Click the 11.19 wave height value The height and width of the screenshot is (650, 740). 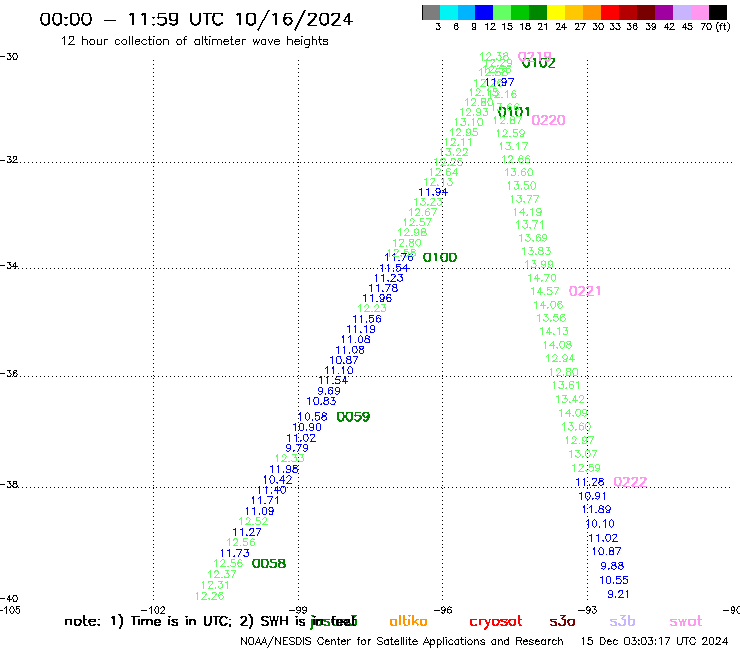tap(361, 329)
